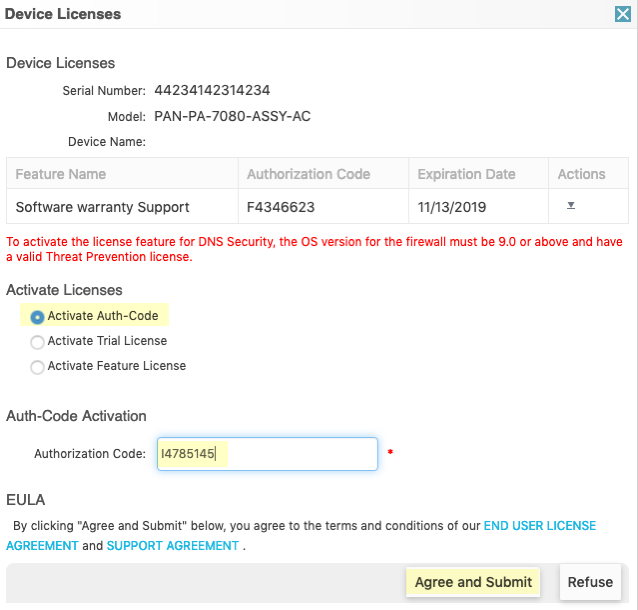
Task: Pick the Activate Feature License option
Action: coord(38,367)
